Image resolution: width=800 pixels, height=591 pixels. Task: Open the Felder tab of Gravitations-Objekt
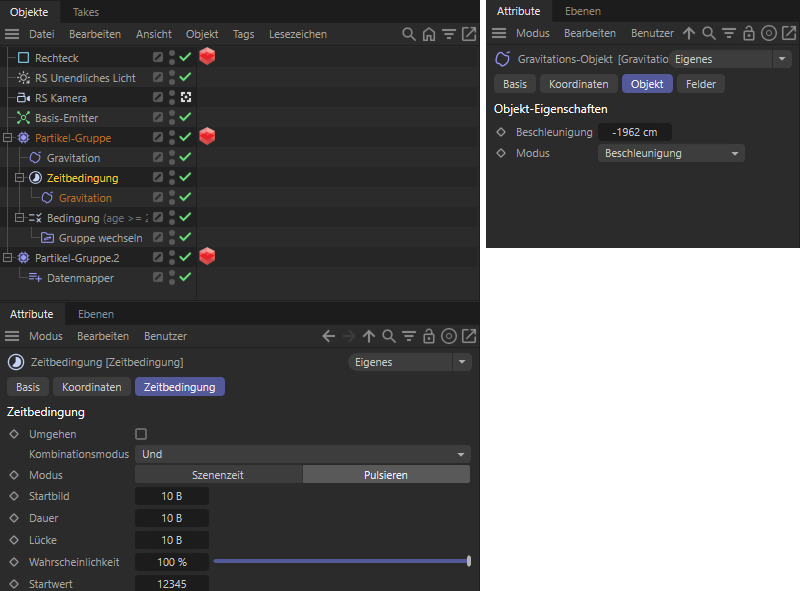pyautogui.click(x=701, y=84)
